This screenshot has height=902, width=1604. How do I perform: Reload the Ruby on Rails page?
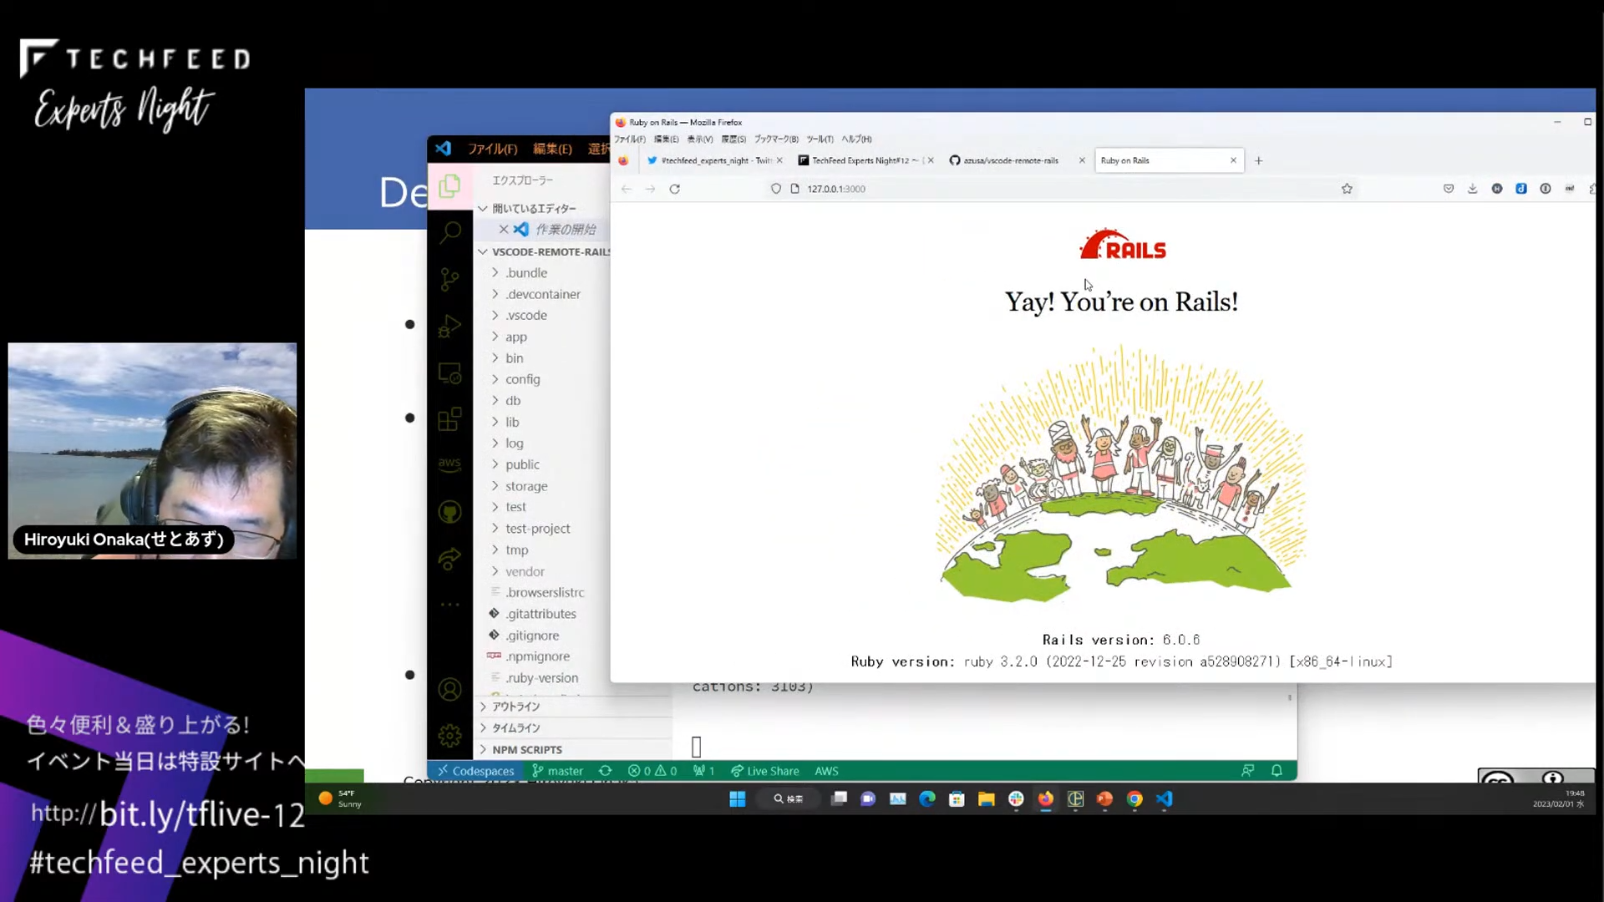(675, 189)
